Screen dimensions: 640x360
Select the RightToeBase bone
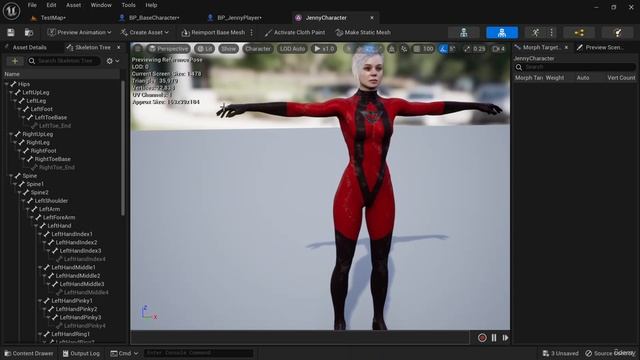(x=53, y=159)
